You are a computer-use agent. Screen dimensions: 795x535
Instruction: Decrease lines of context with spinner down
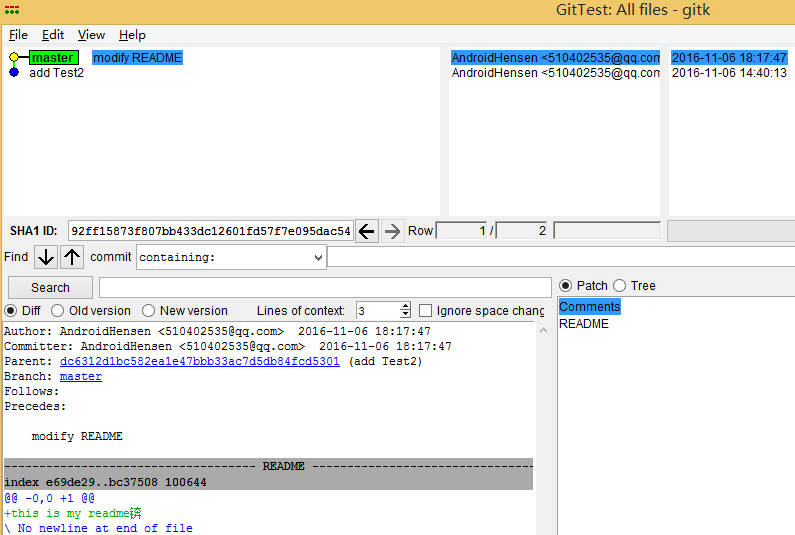tap(405, 314)
